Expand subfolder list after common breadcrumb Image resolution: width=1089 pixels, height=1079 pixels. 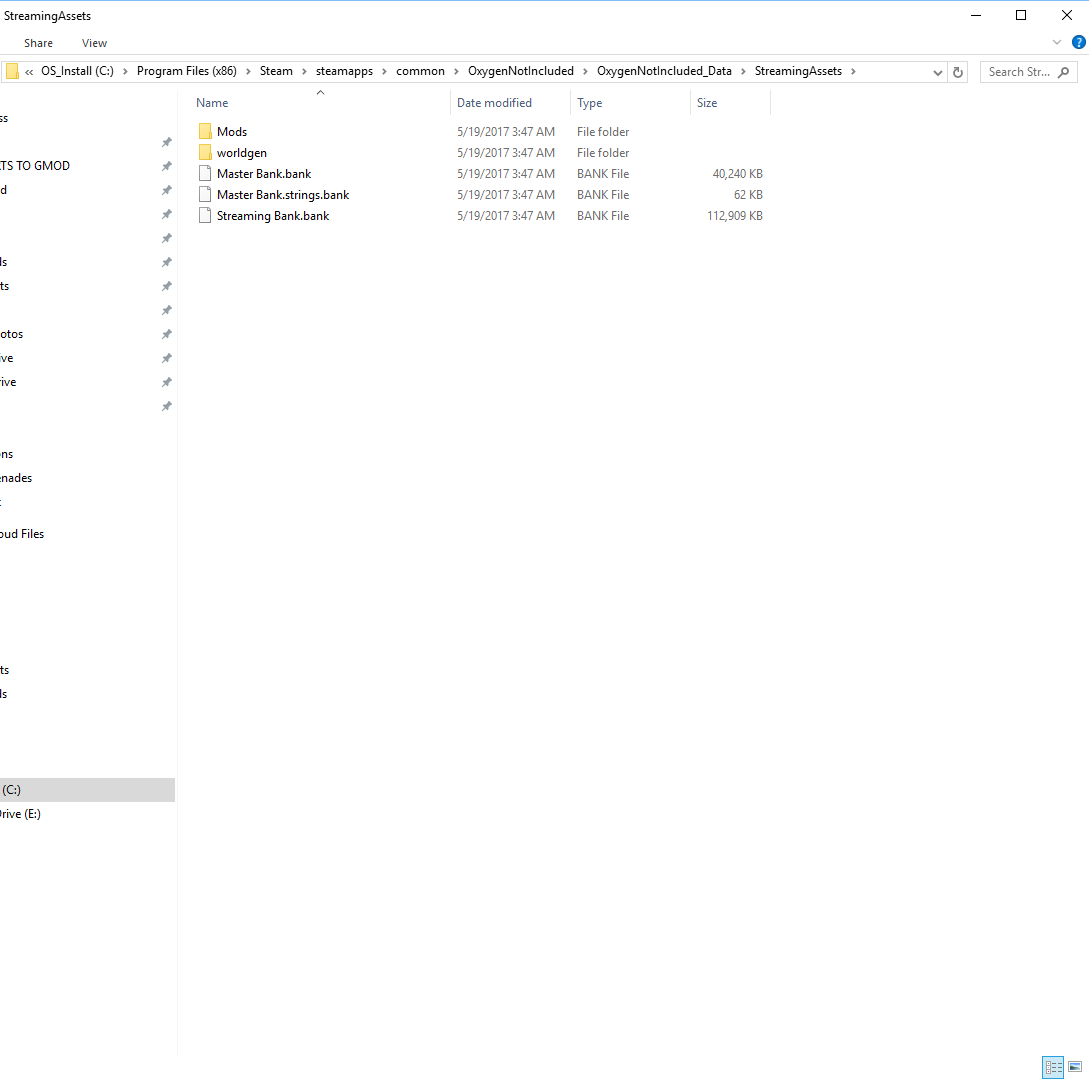pyautogui.click(x=456, y=71)
